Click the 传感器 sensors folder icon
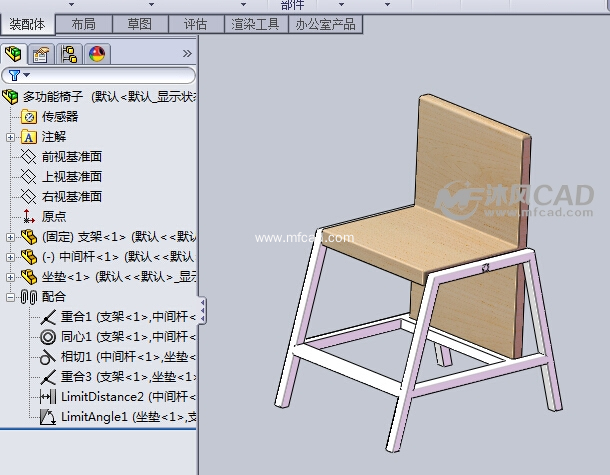 click(29, 117)
